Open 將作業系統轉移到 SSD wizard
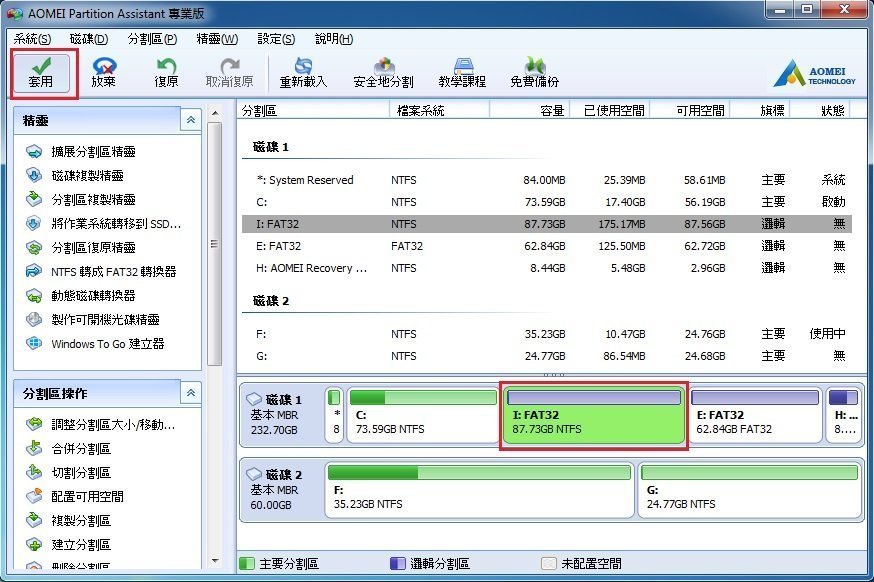The width and height of the screenshot is (874, 582). coord(104,224)
